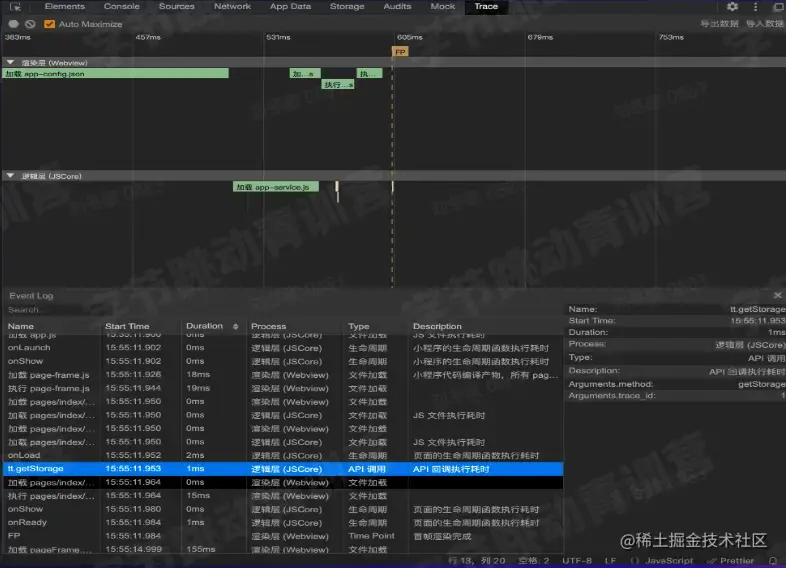Click the Description column header
This screenshot has height=568, width=786.
click(x=437, y=326)
